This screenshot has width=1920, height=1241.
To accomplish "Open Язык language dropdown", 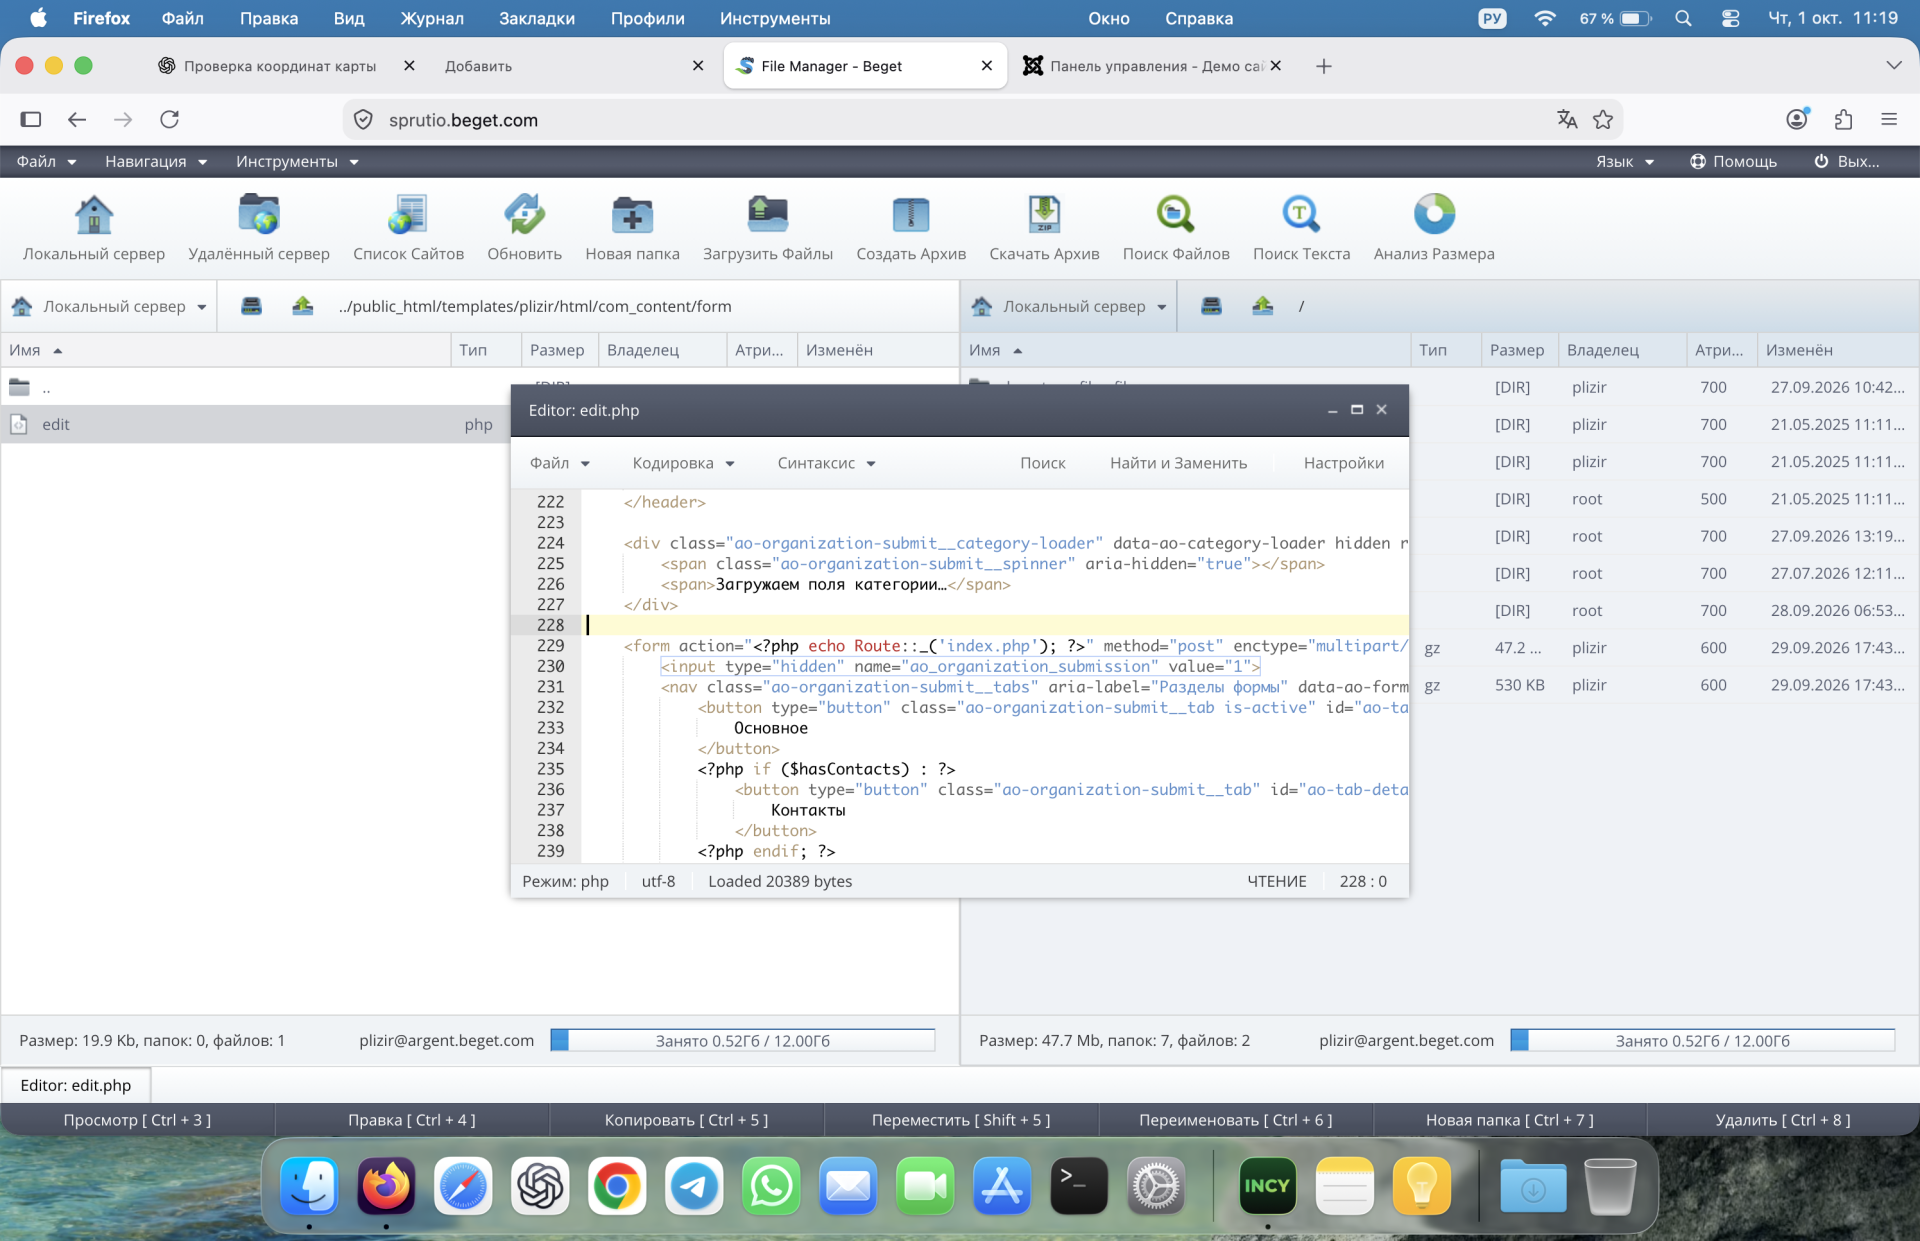I will [x=1624, y=161].
